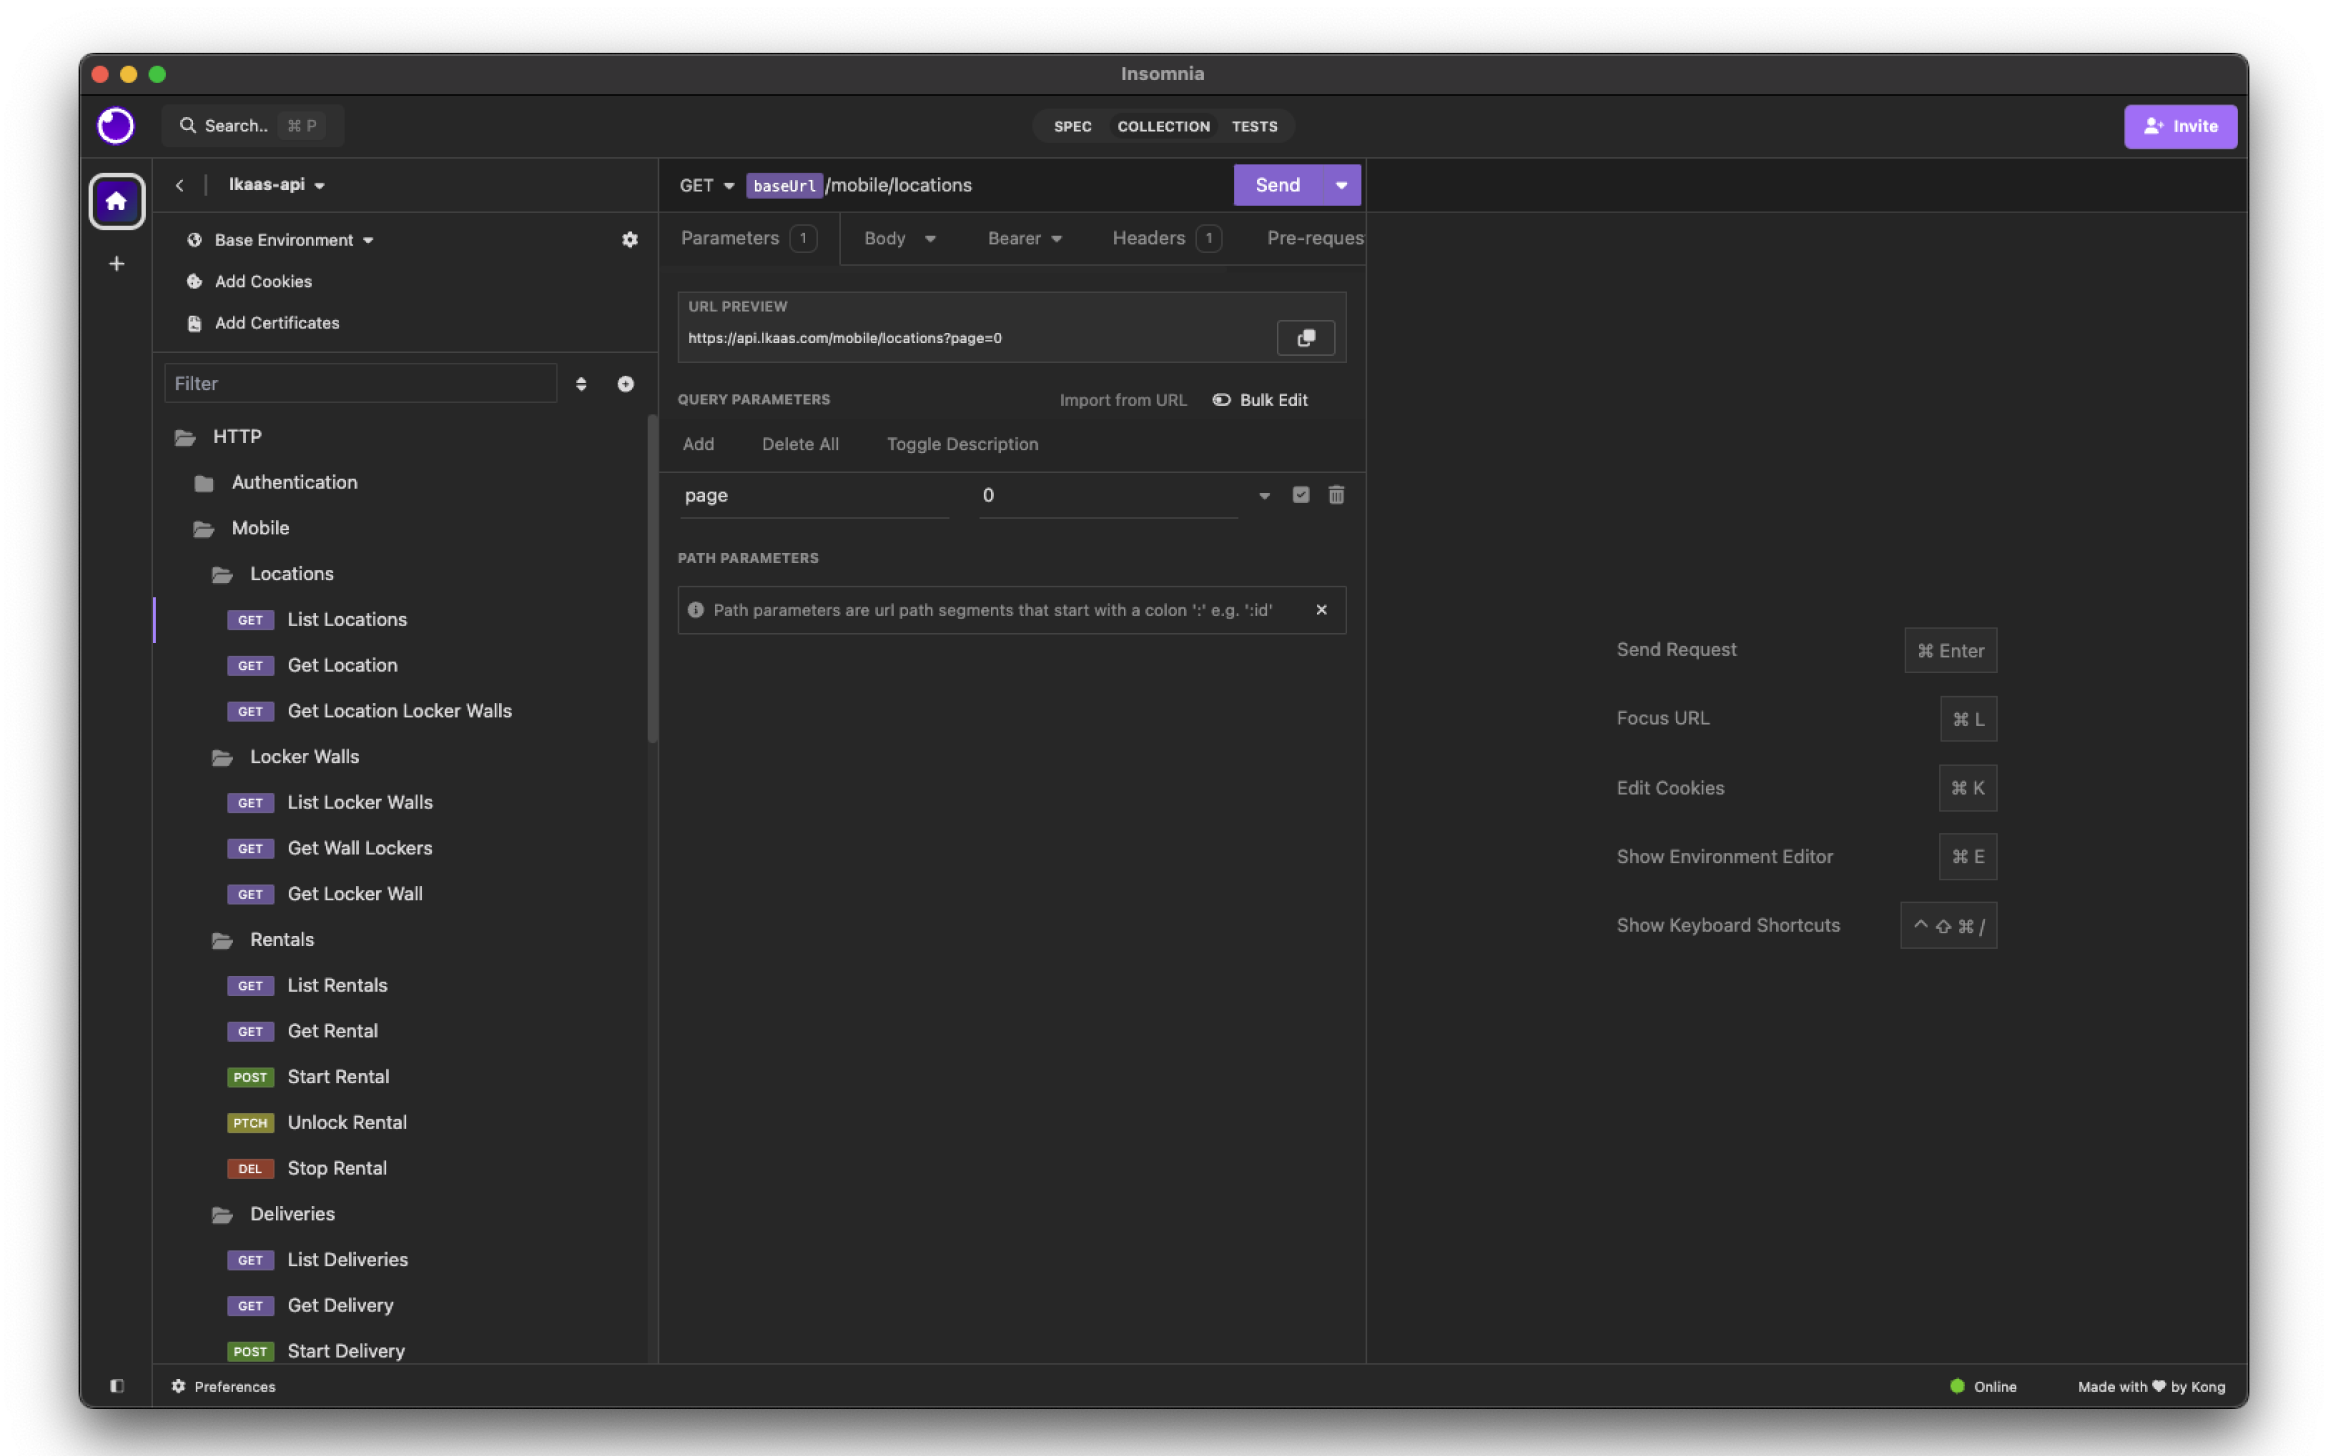Delete the page parameter with trash icon
The image size is (2328, 1456).
(x=1336, y=495)
